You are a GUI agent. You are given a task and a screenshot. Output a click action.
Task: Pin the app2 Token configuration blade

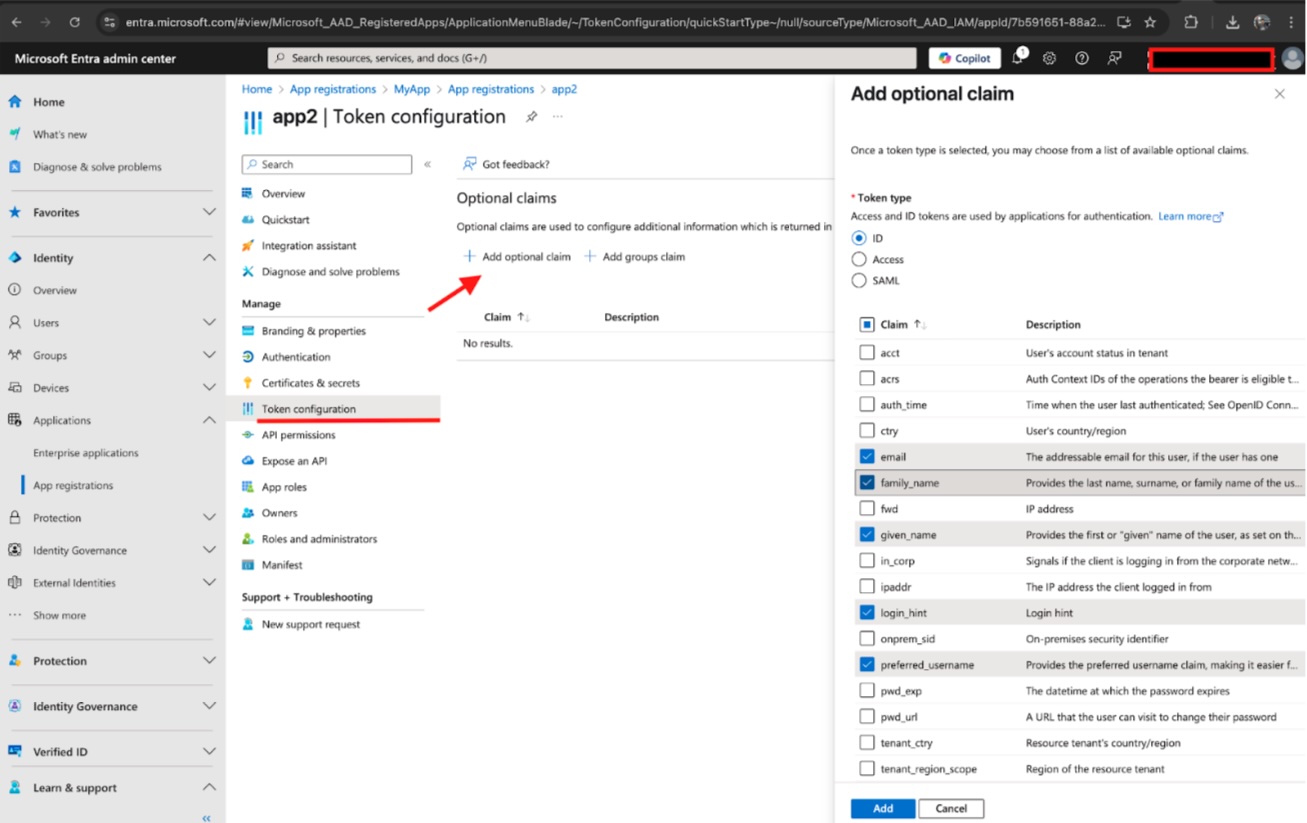coord(531,117)
